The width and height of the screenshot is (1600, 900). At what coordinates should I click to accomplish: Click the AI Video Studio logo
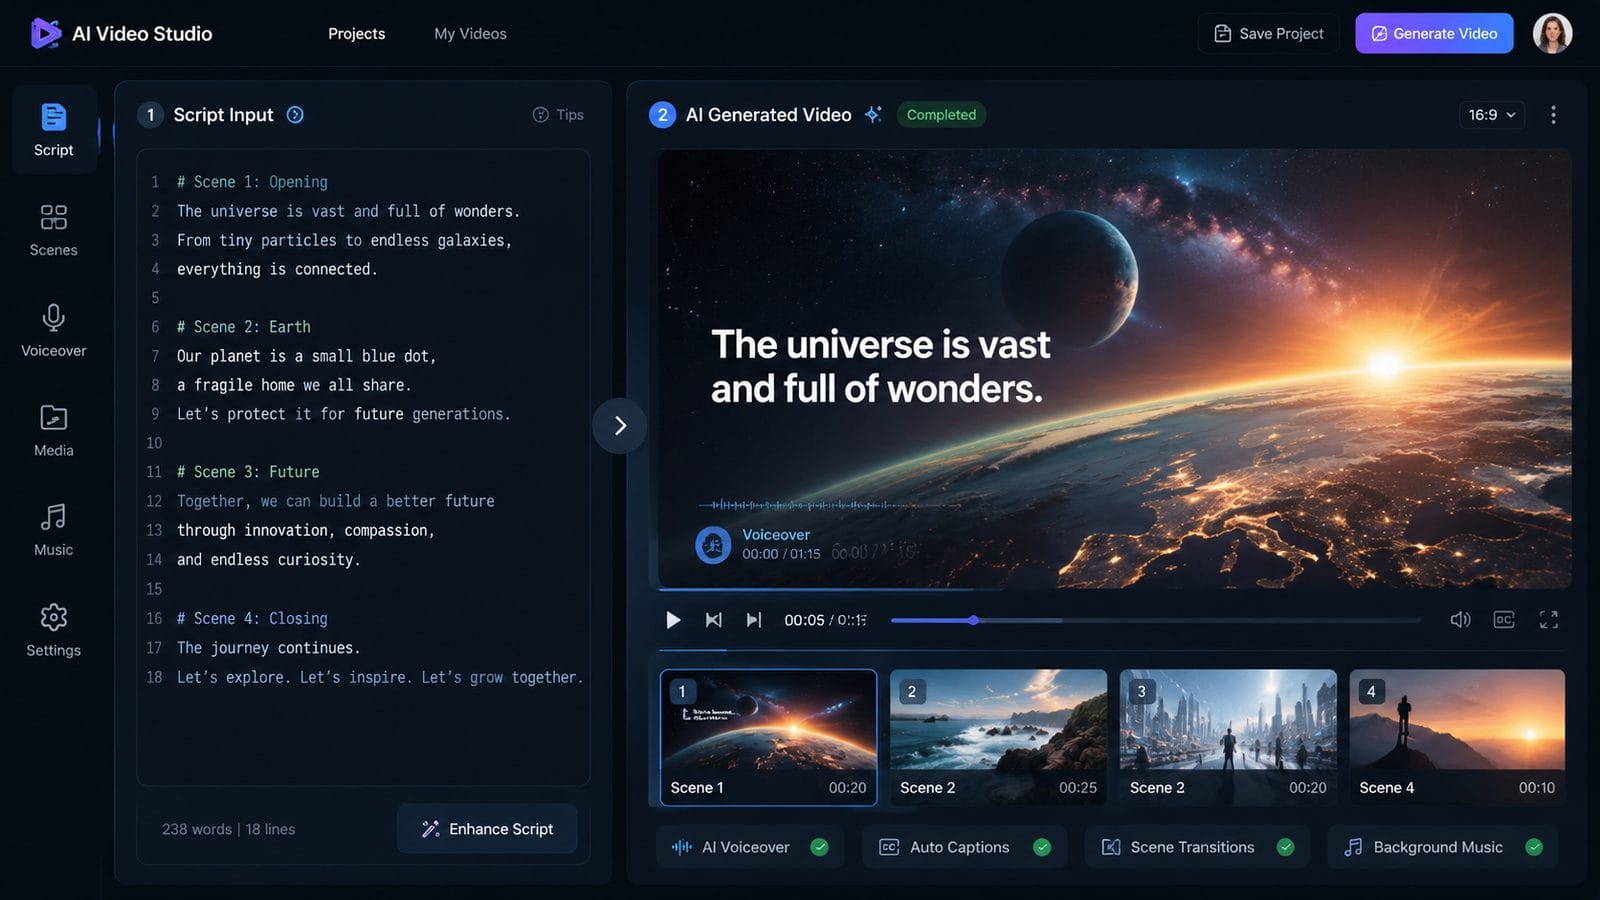pos(45,33)
